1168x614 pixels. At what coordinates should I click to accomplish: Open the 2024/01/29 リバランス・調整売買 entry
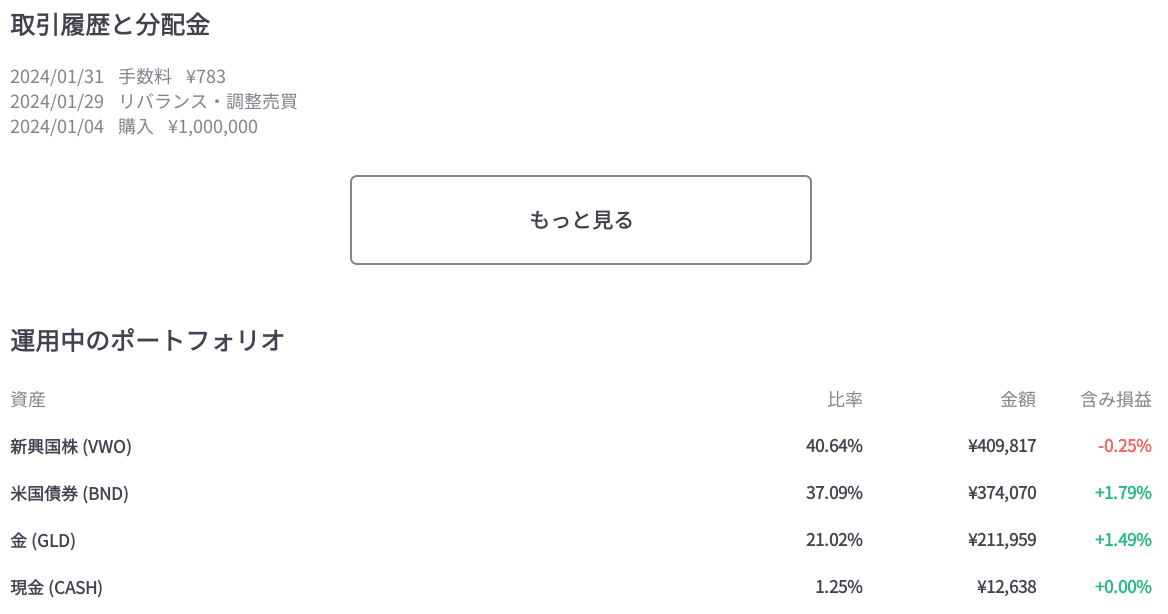(x=153, y=101)
